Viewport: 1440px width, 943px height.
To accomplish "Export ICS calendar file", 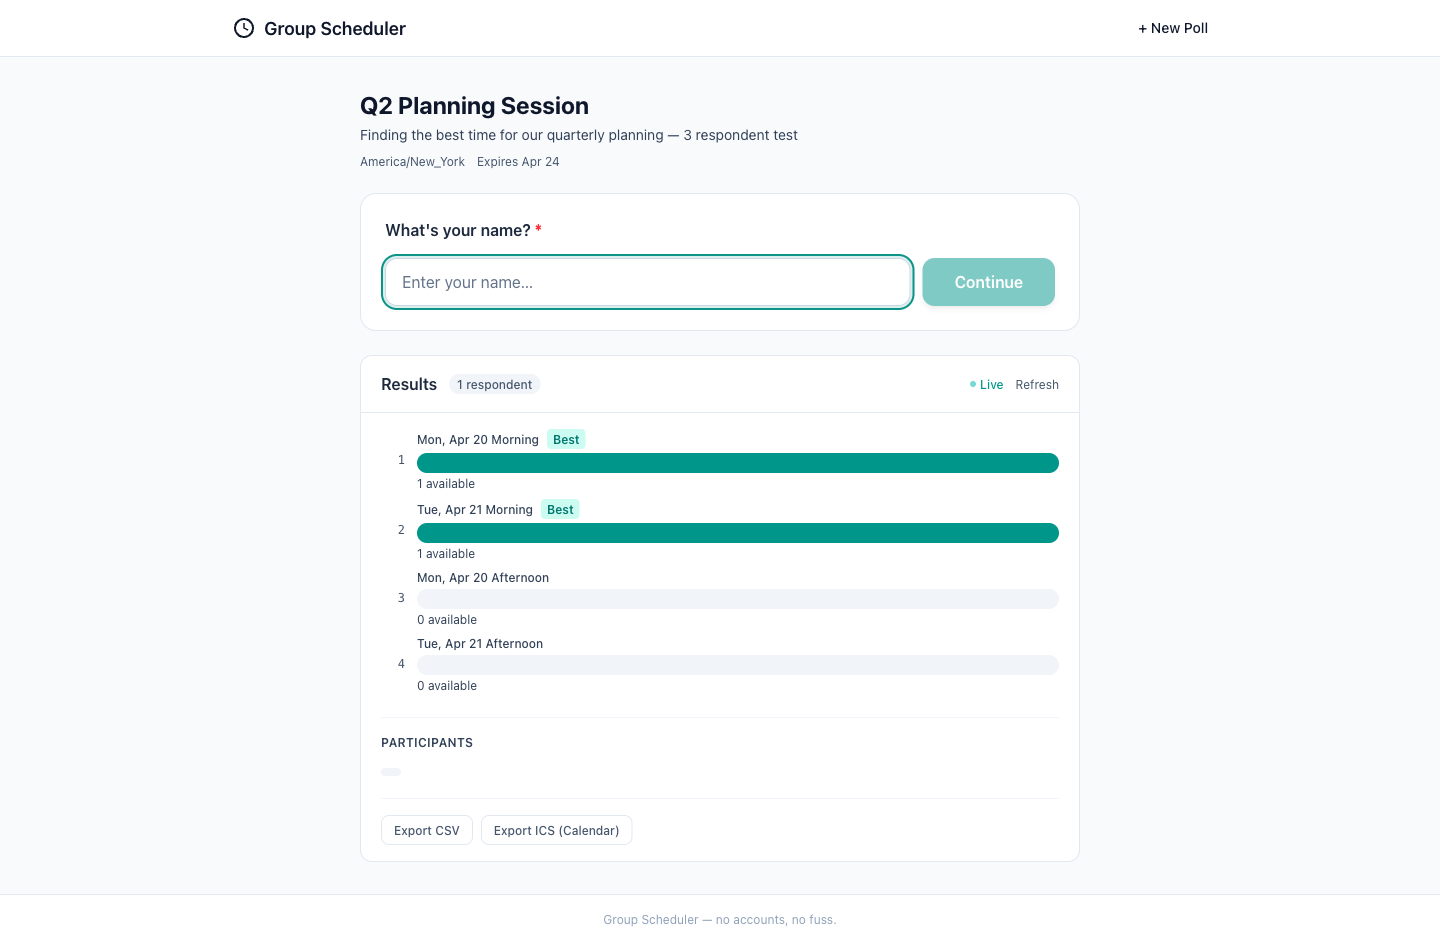I will coord(556,831).
